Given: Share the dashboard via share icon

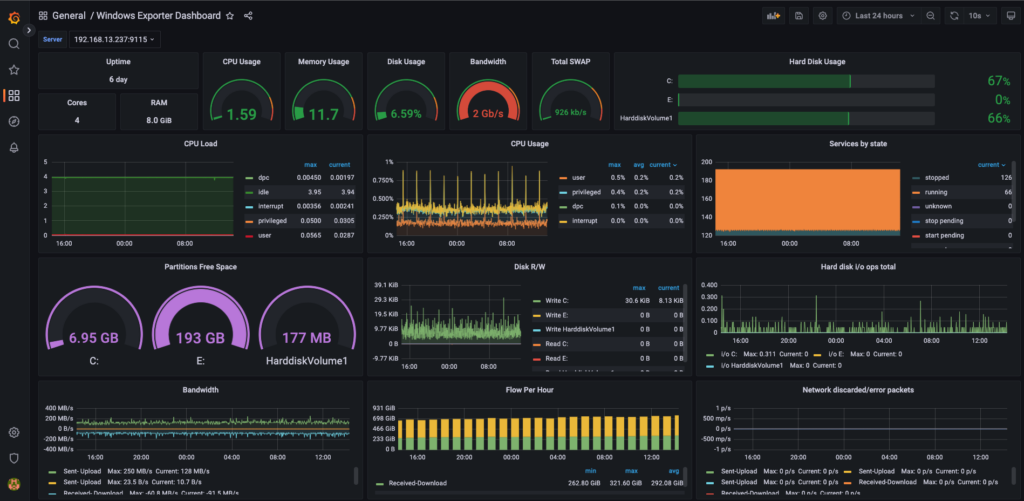Looking at the screenshot, I should click(248, 16).
